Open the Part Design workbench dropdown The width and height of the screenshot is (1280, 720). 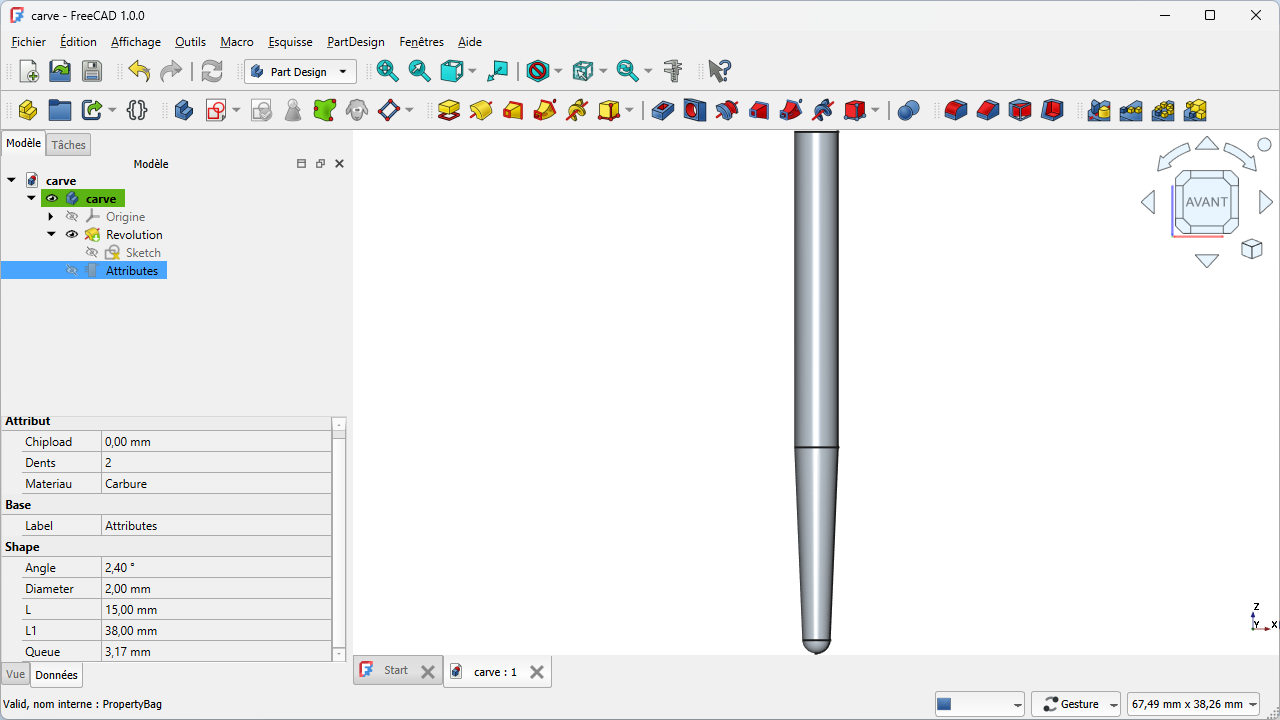click(300, 72)
